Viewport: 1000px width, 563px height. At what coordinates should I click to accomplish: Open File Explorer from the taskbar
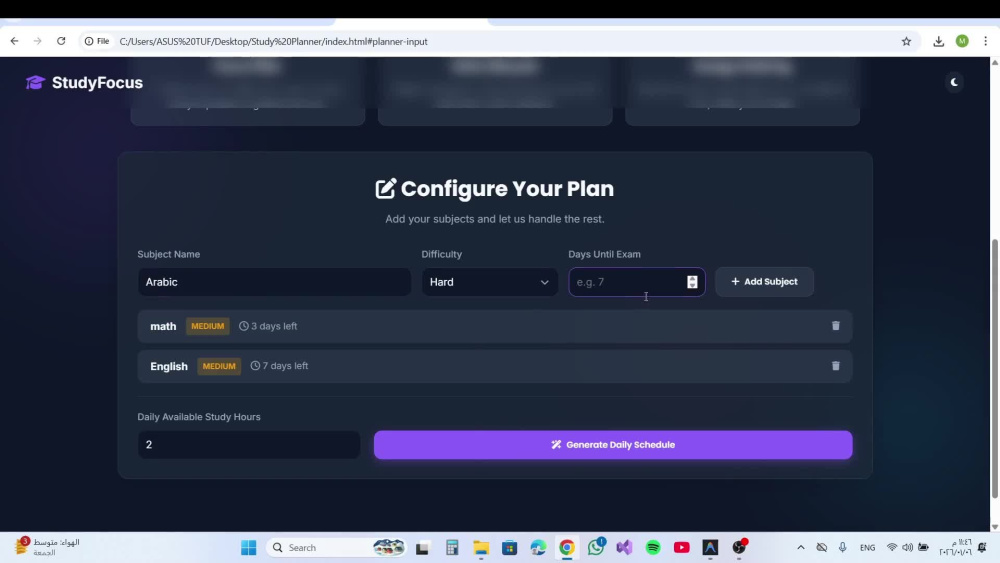(x=481, y=547)
